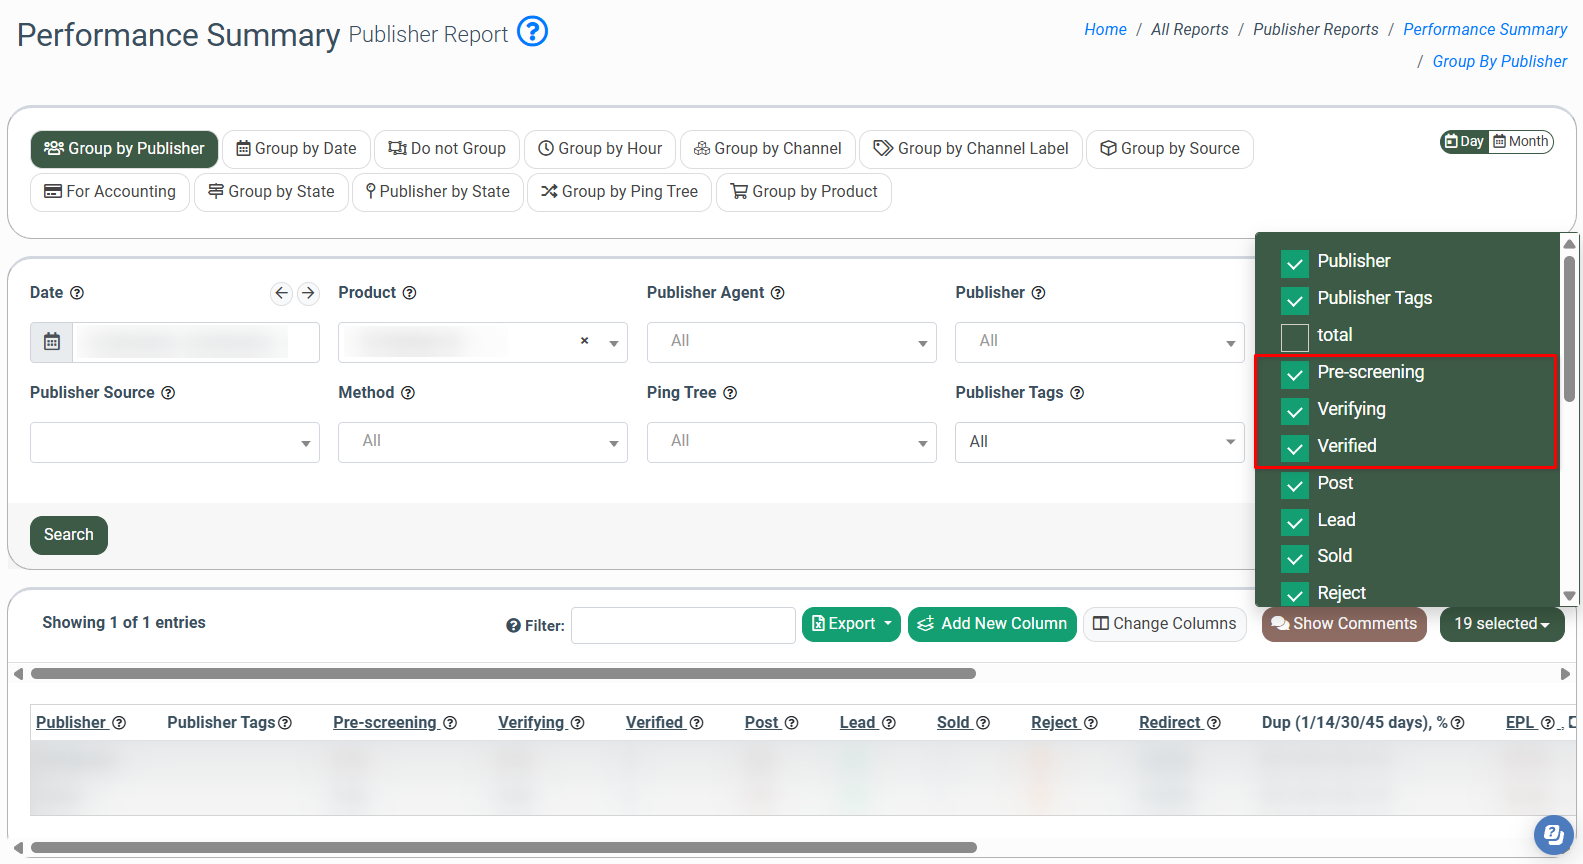Select the Group by Date tab
Viewport: 1583px width, 864px height.
[296, 149]
